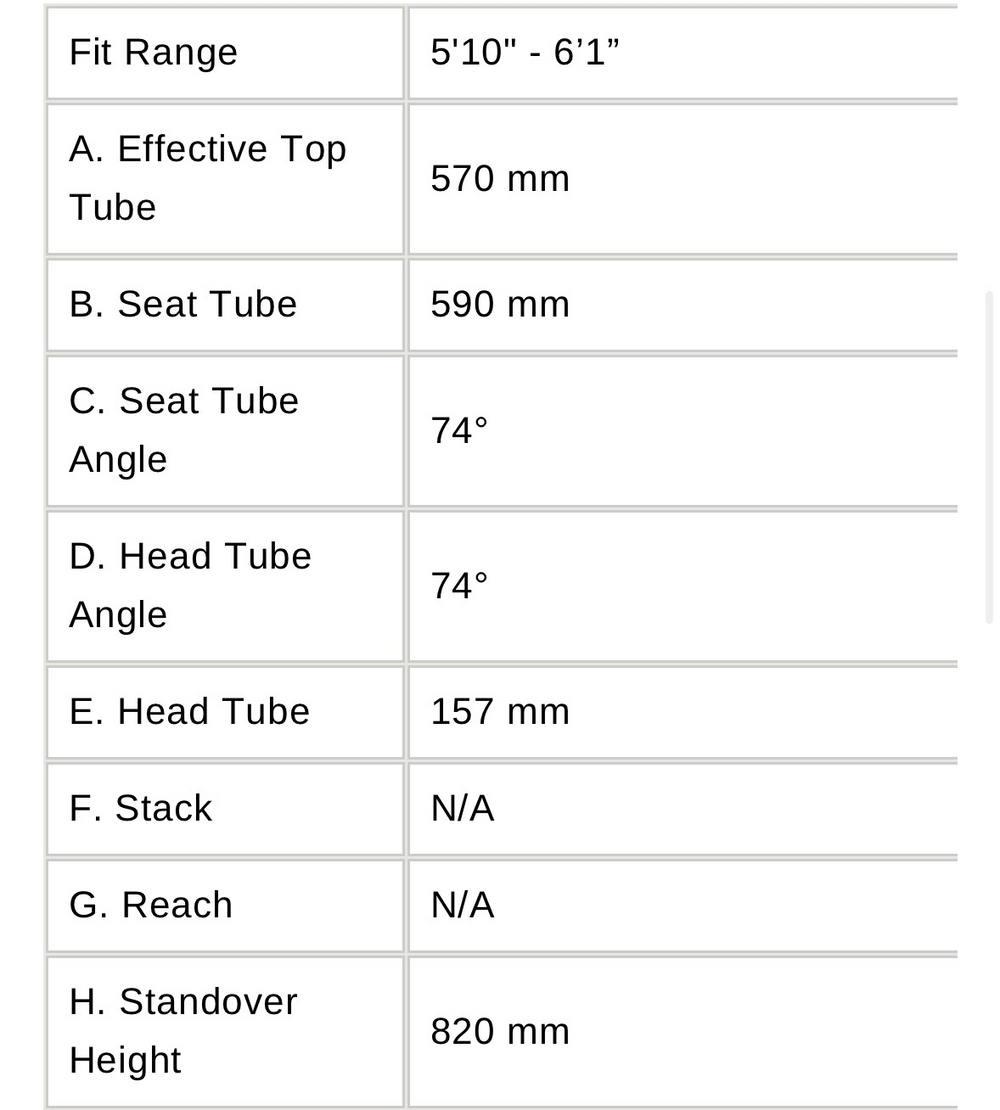Select the 590 mm seat tube value
This screenshot has width=1000, height=1110.
coord(500,304)
